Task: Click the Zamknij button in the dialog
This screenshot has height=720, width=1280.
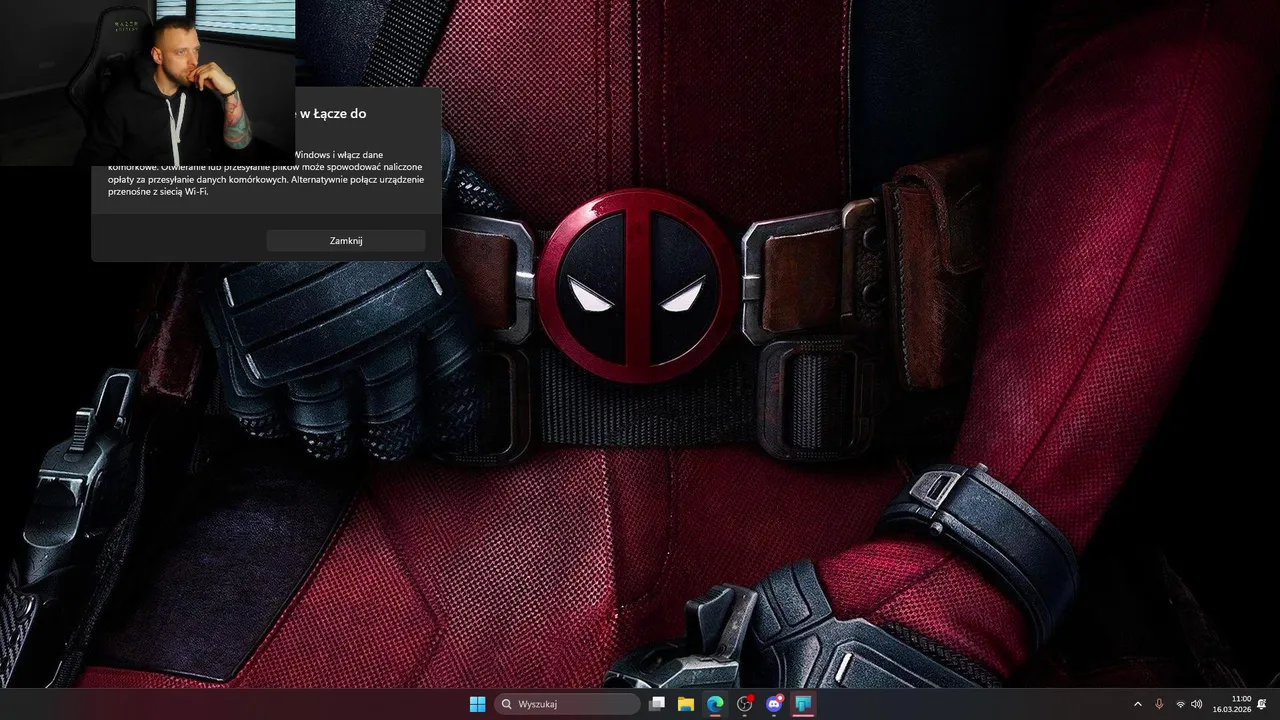Action: [346, 241]
